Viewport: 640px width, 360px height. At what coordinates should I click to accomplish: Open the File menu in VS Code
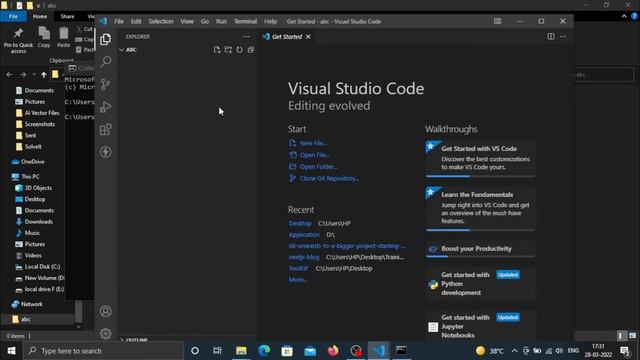point(119,21)
